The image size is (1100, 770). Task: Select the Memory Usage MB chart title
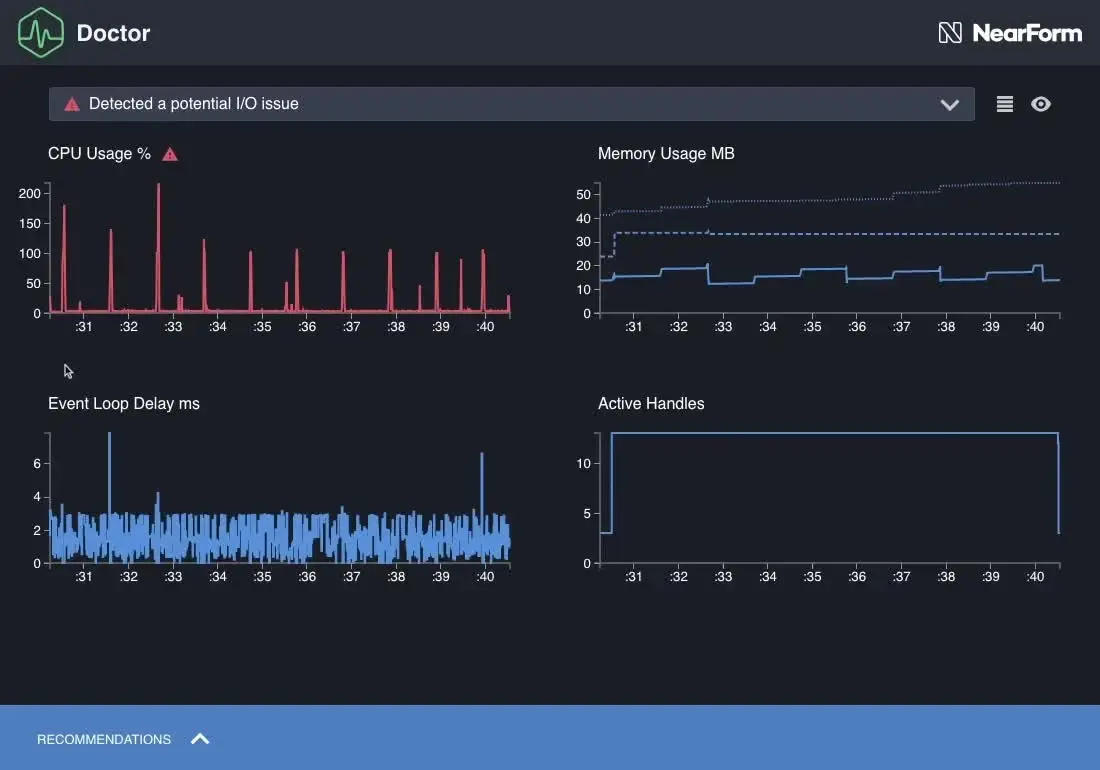pyautogui.click(x=666, y=154)
